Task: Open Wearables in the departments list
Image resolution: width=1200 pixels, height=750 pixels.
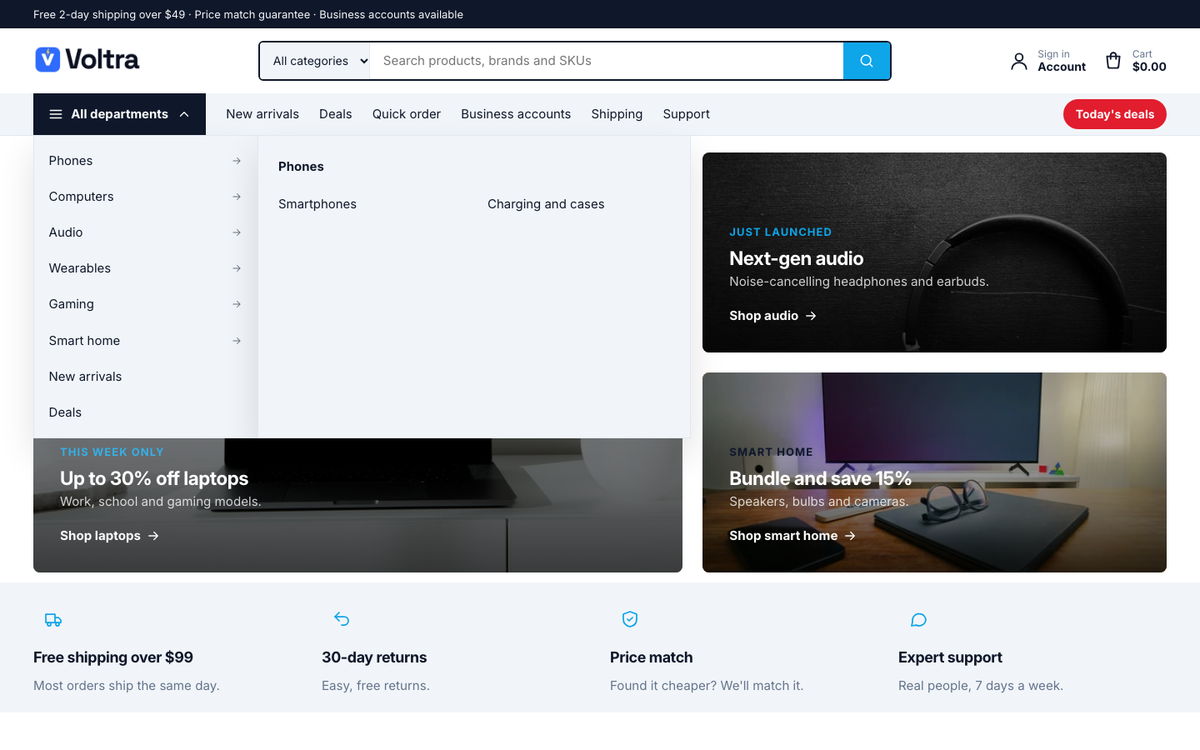Action: (x=146, y=269)
